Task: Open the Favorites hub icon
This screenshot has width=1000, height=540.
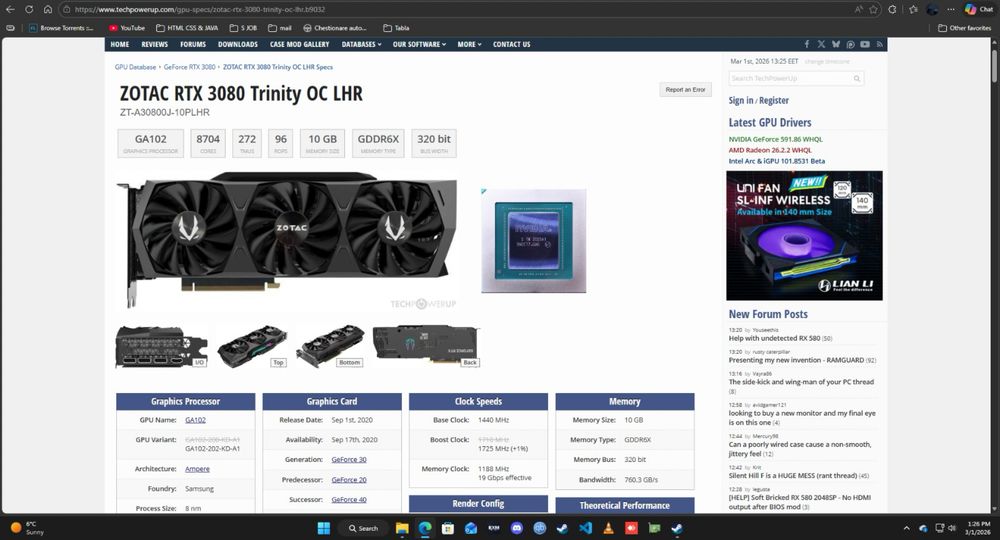Action: (913, 10)
